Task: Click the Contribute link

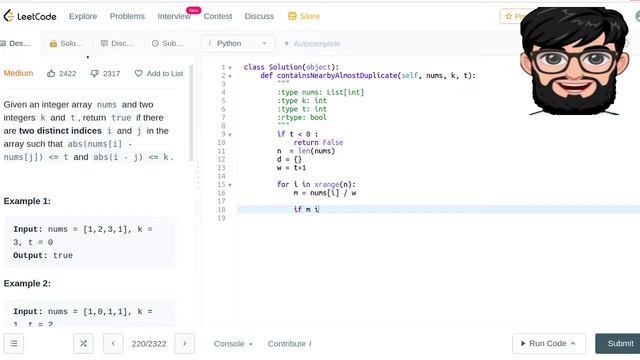Action: [289, 344]
